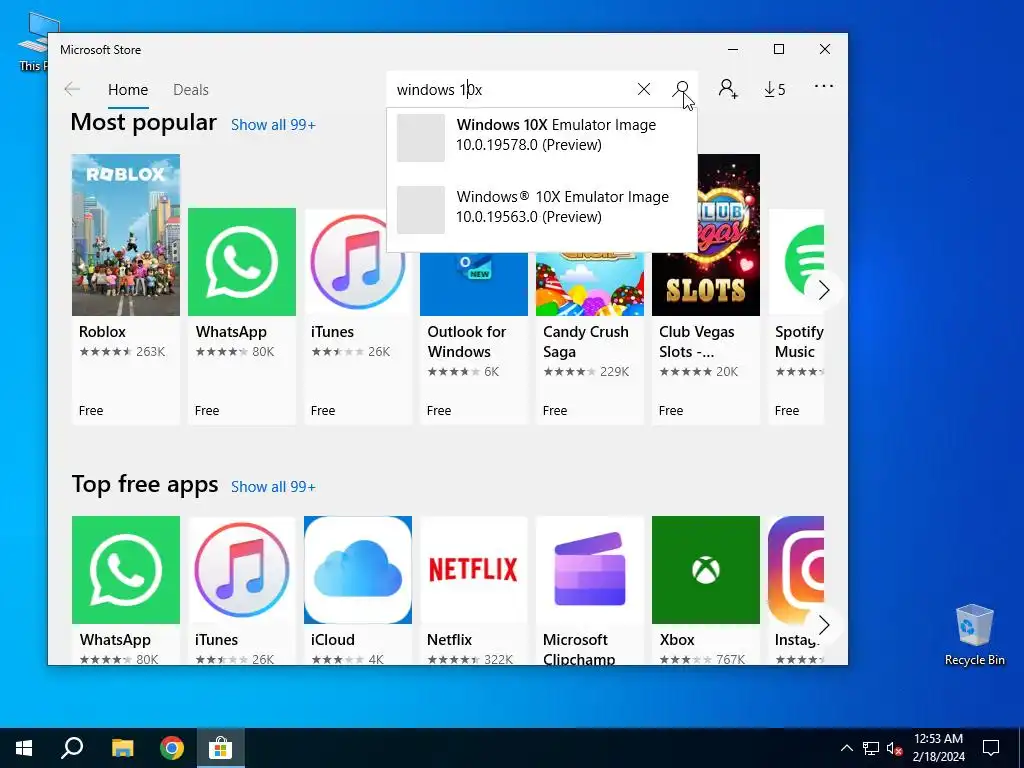Launch Google Chrome from taskbar
This screenshot has width=1024, height=768.
[x=172, y=748]
